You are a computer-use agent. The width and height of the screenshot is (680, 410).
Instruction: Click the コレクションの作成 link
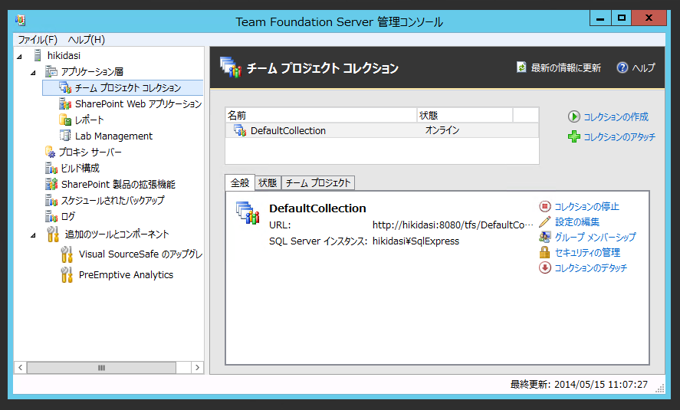(x=616, y=117)
